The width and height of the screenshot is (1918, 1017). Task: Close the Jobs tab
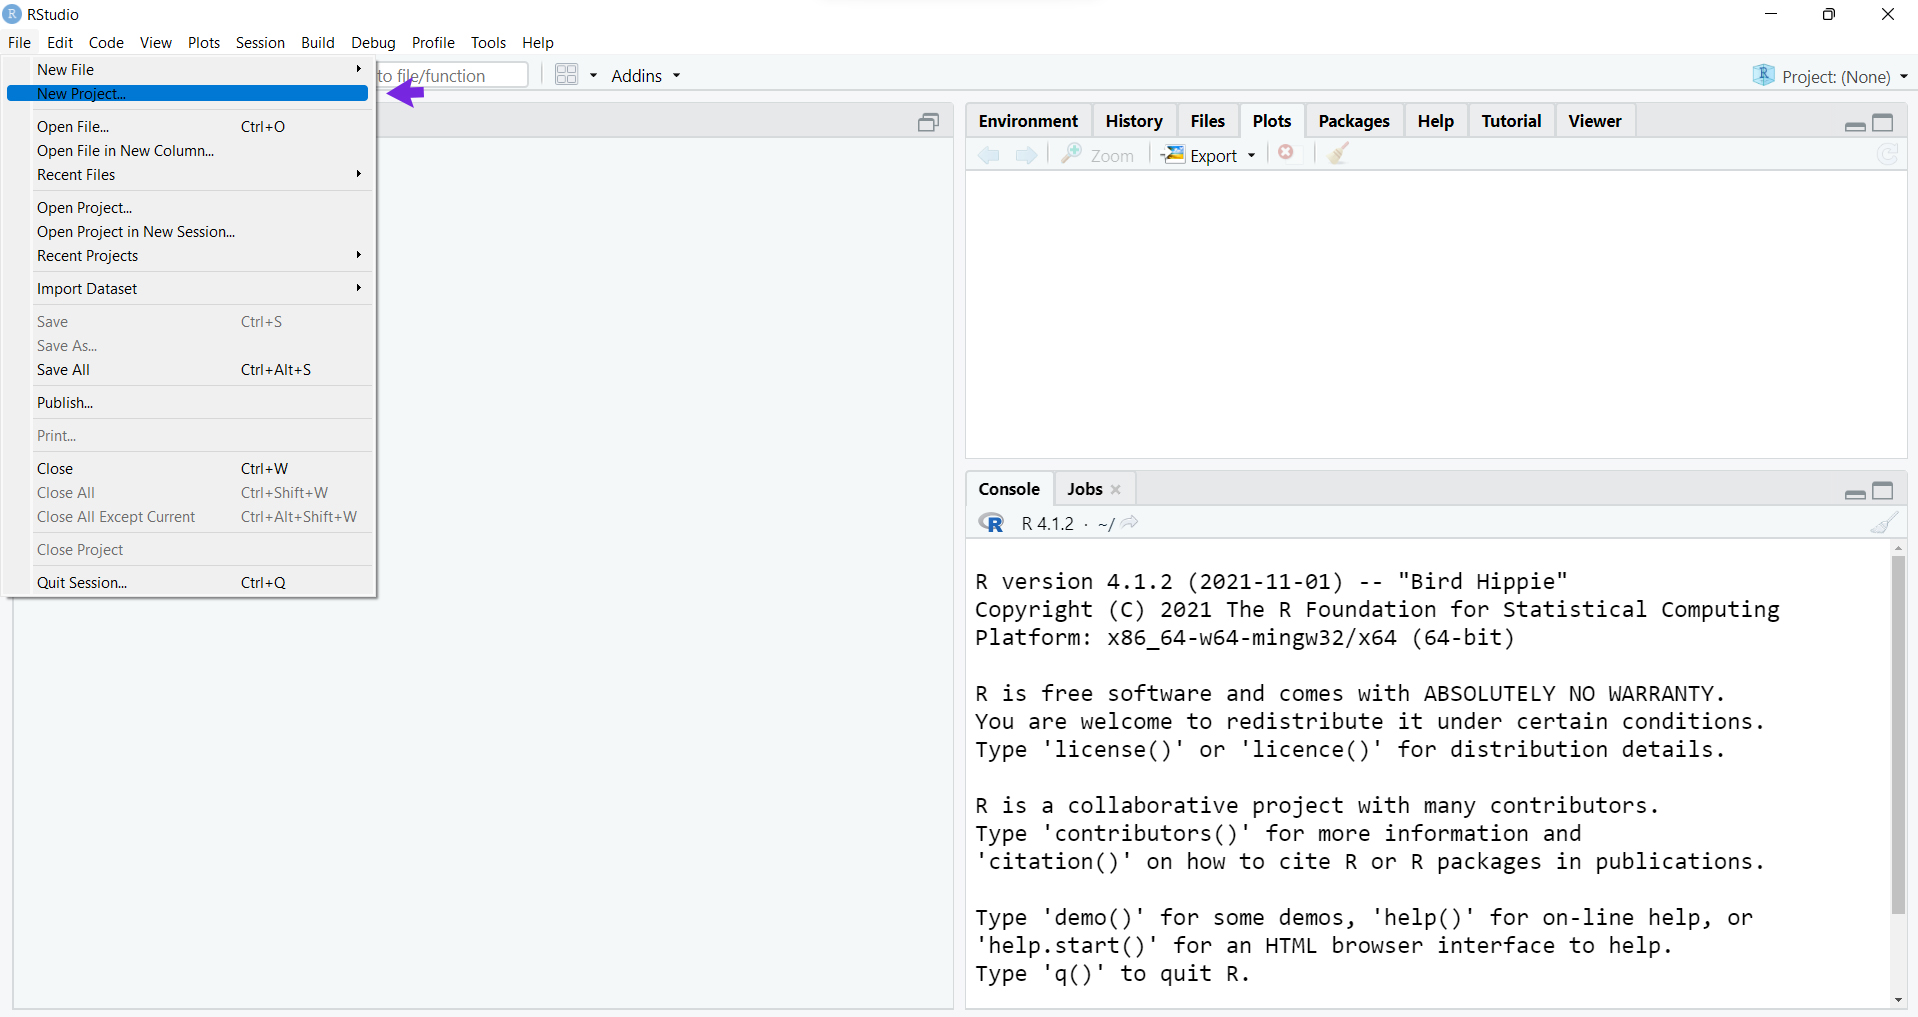(1116, 489)
